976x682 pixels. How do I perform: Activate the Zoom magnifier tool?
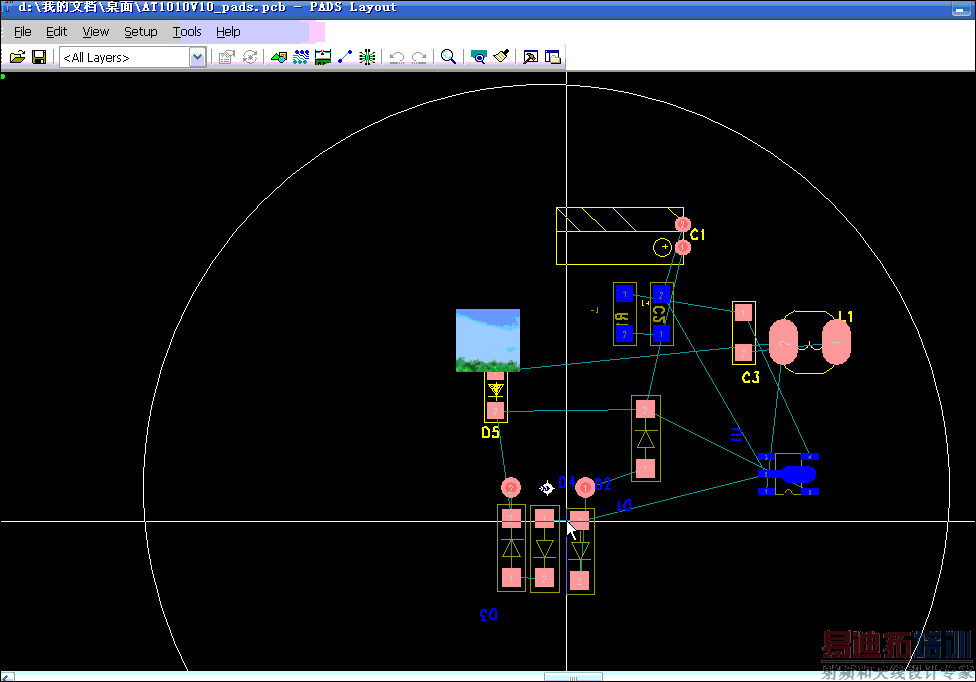click(448, 57)
